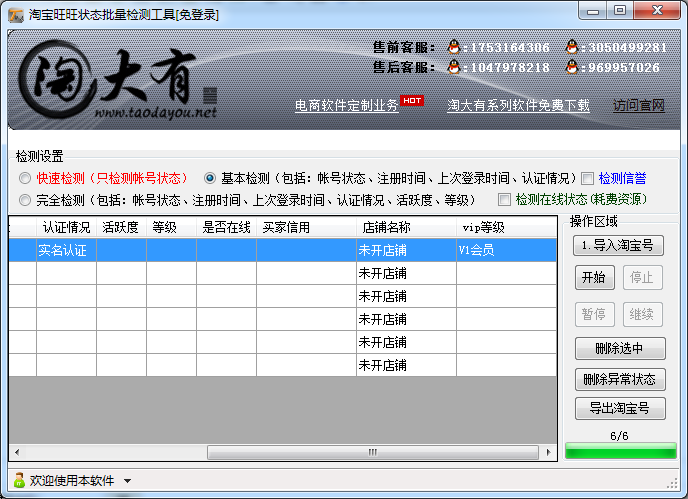Image resolution: width=688 pixels, height=499 pixels.
Task: Click the 1.导入淘宝号 button
Action: point(618,245)
